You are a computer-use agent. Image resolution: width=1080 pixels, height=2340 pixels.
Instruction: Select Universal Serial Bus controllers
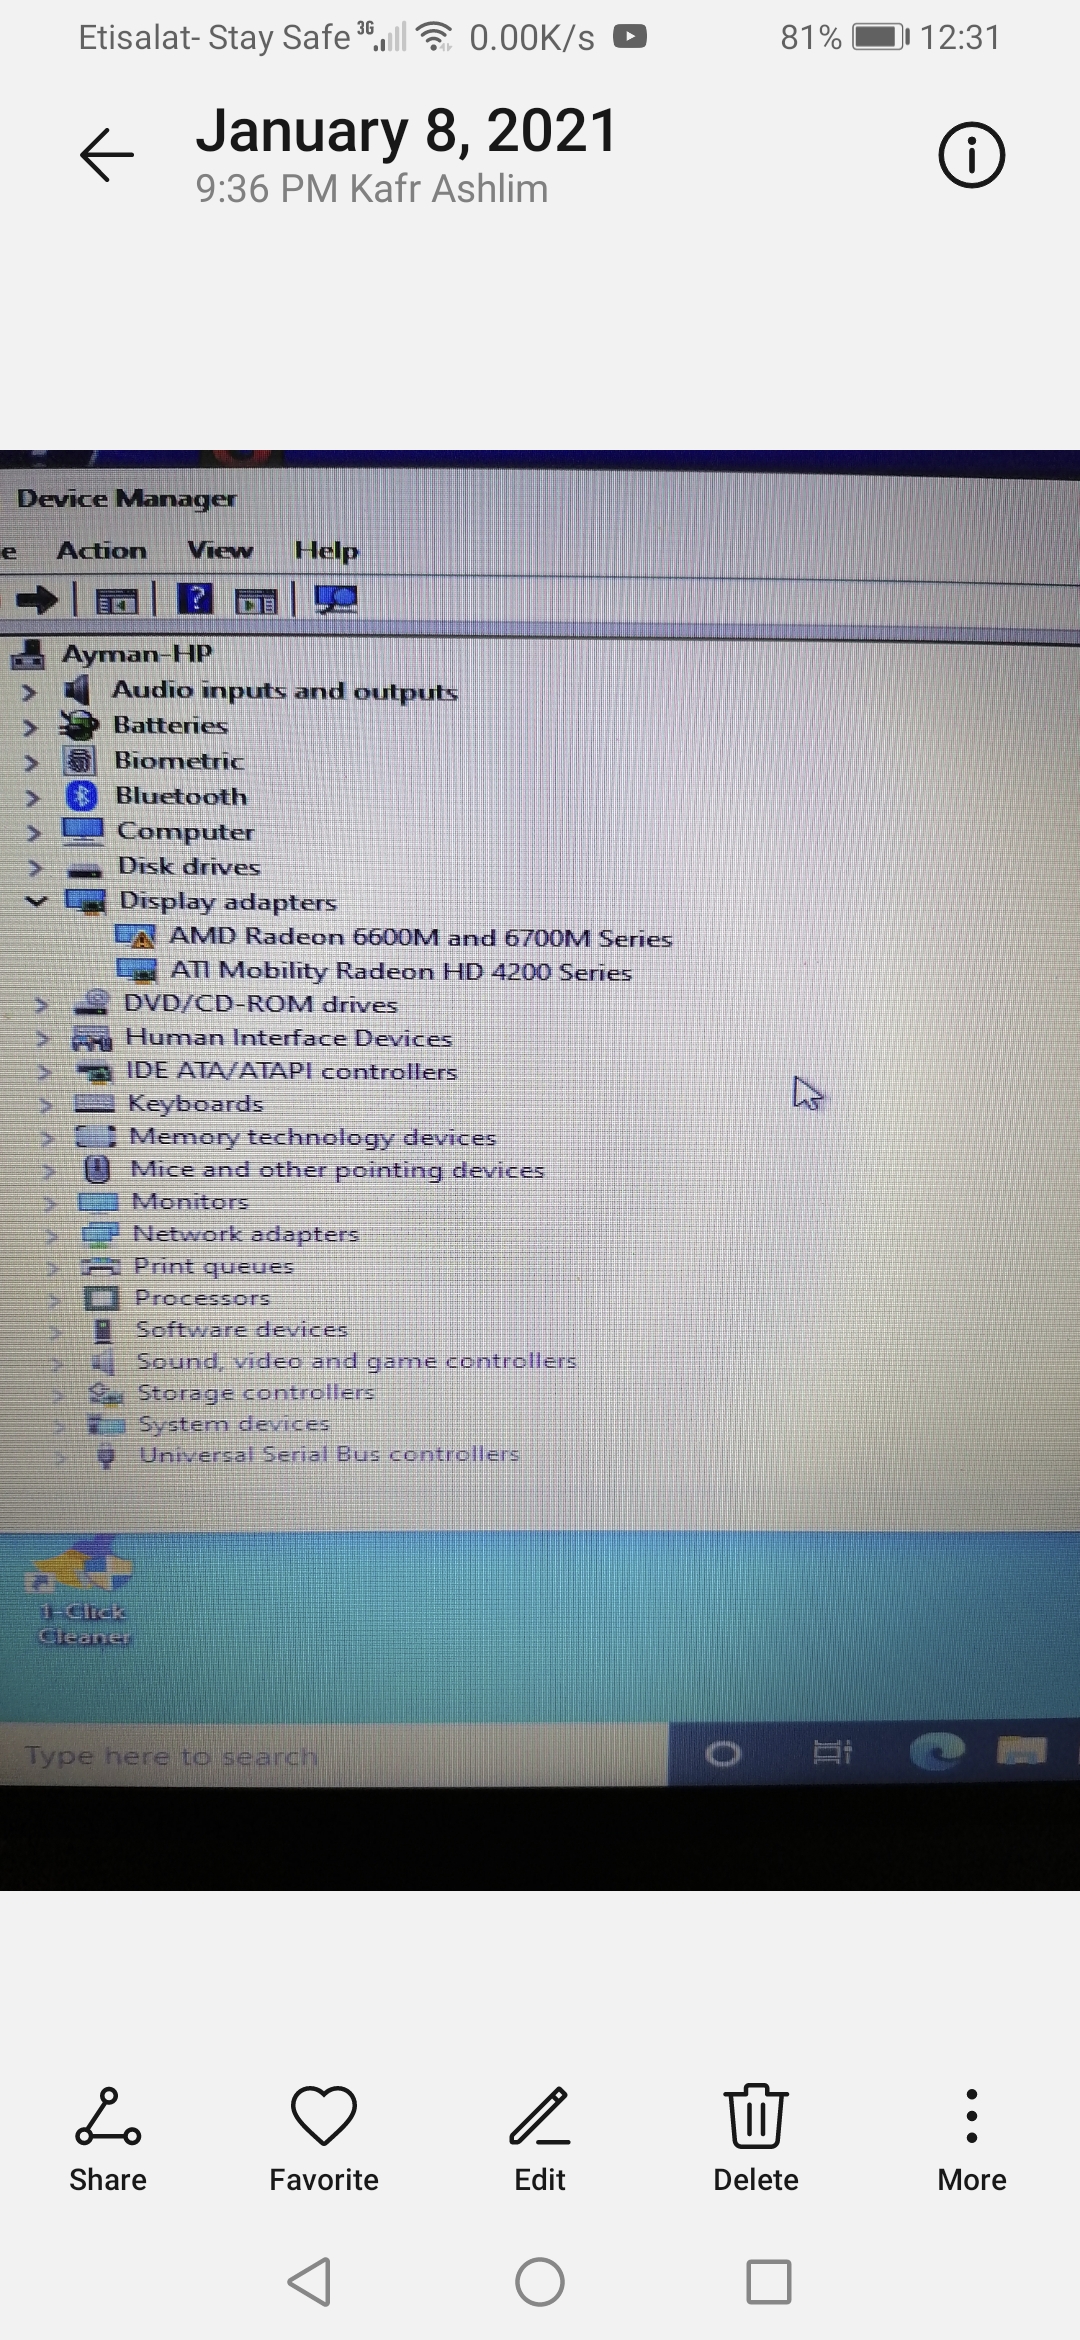[x=330, y=1455]
